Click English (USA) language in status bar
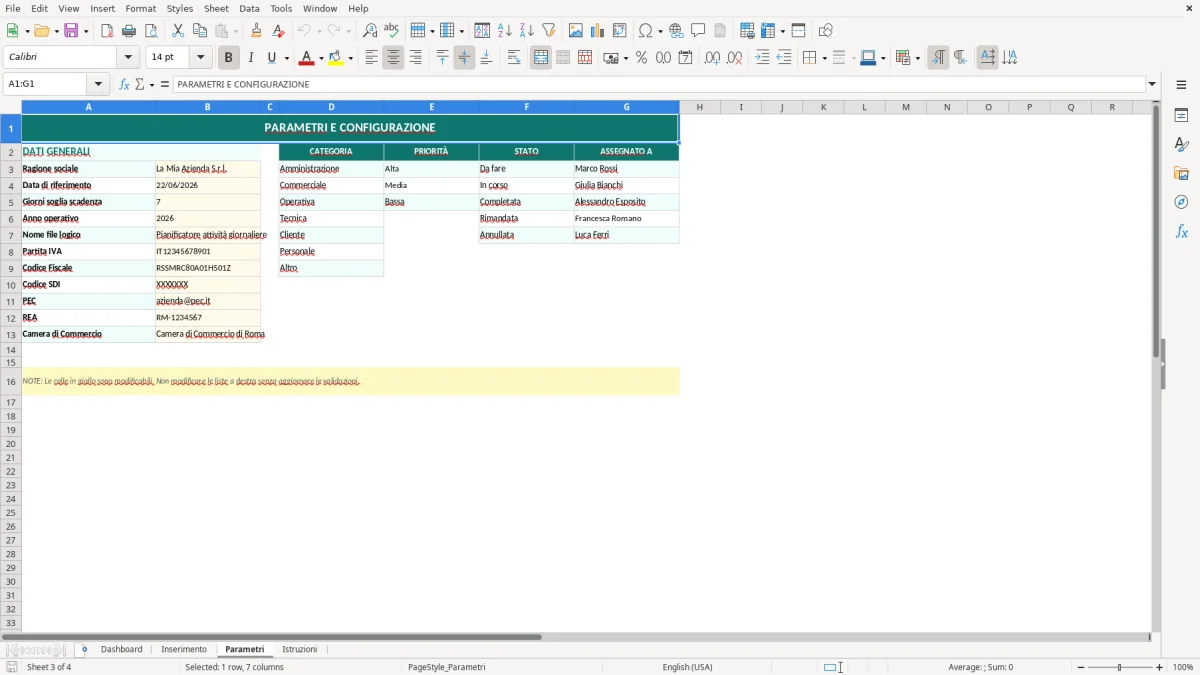 [x=687, y=667]
